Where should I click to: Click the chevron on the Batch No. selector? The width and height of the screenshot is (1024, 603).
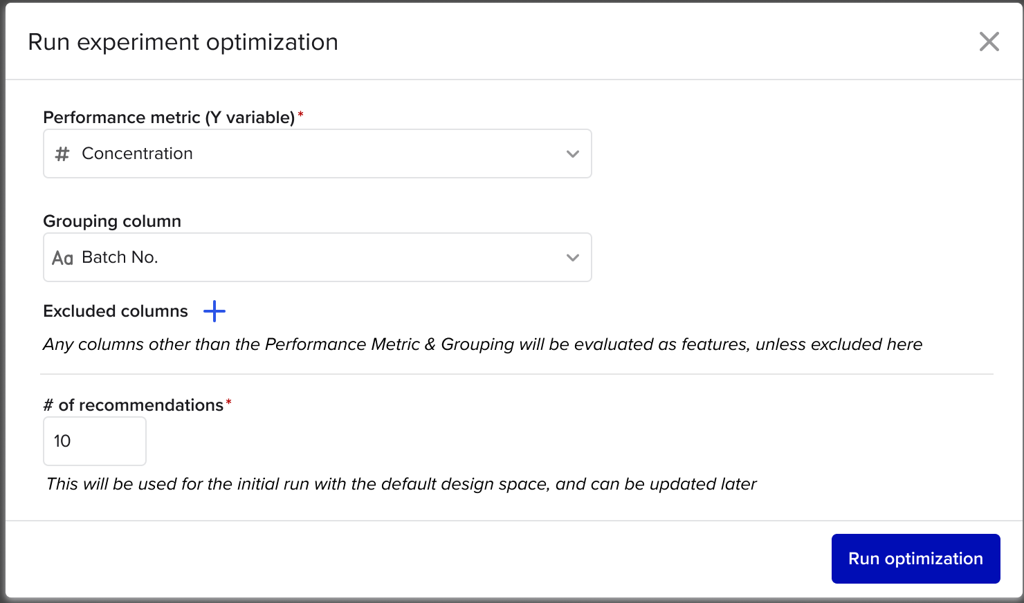573,257
